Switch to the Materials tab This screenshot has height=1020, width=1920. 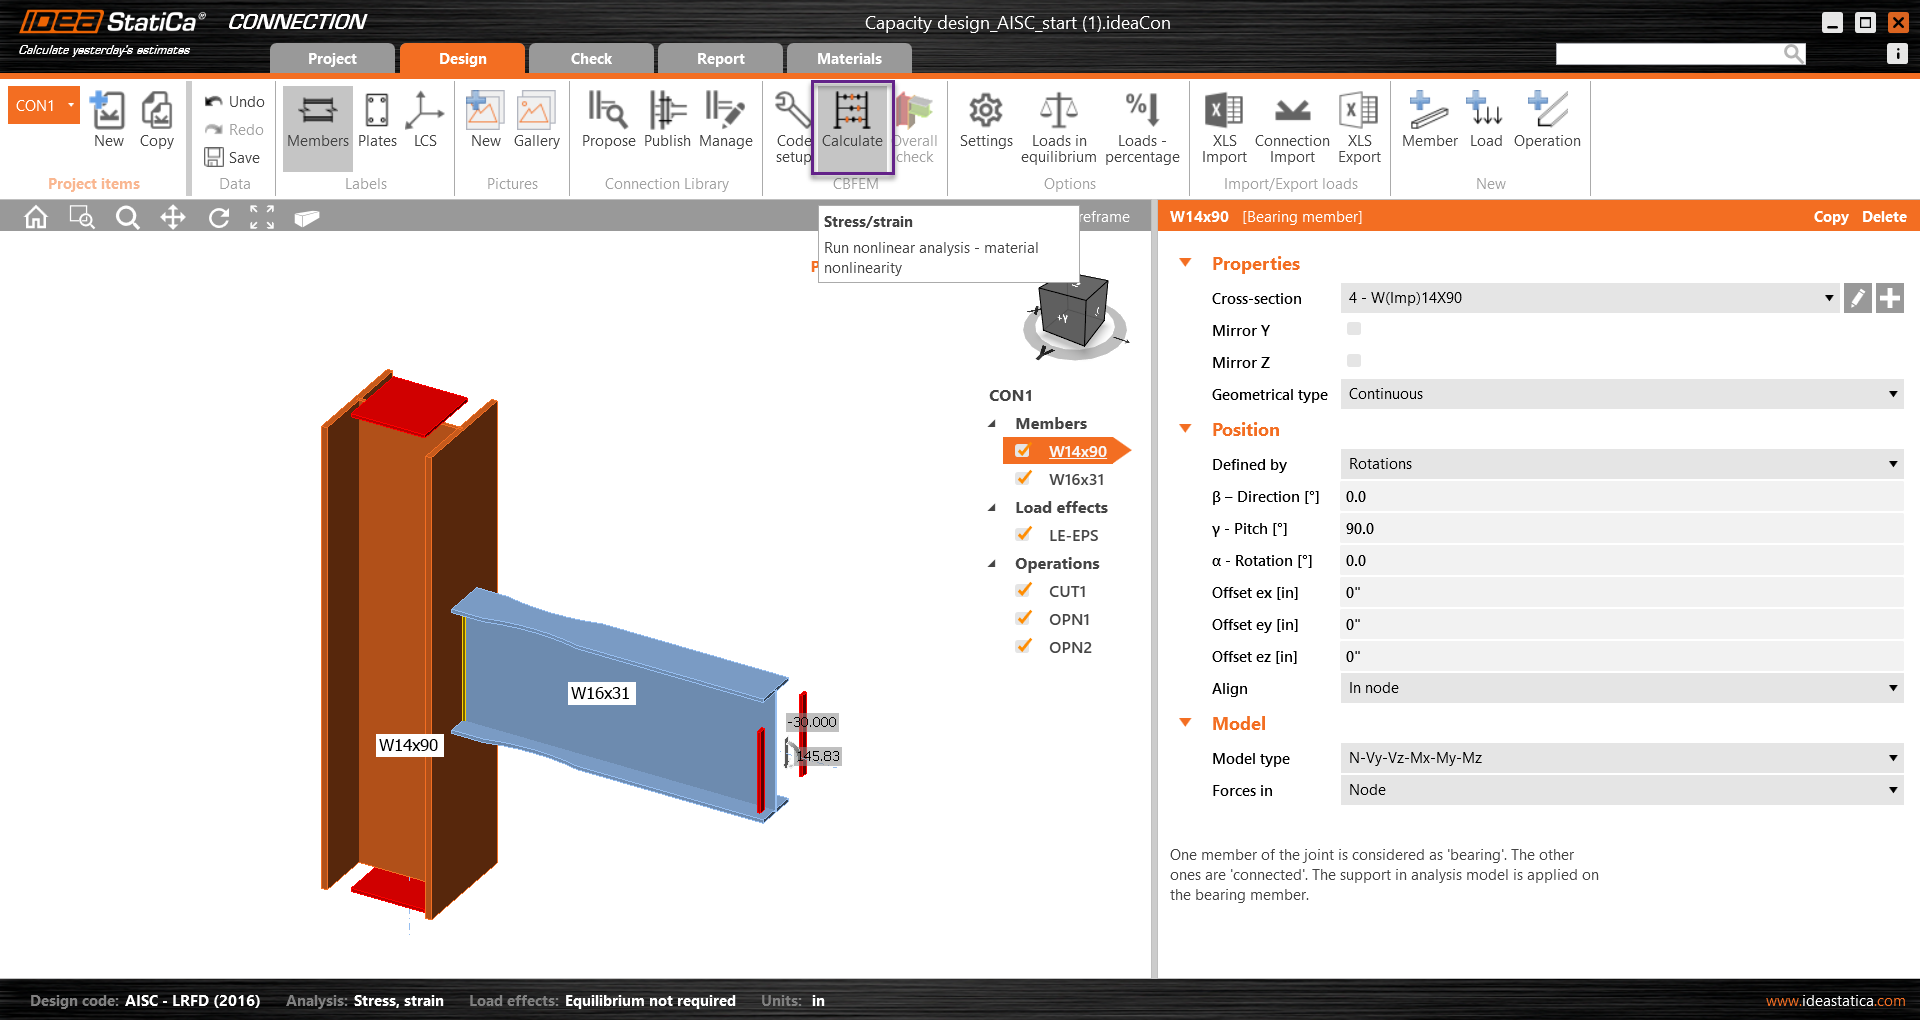(x=848, y=58)
